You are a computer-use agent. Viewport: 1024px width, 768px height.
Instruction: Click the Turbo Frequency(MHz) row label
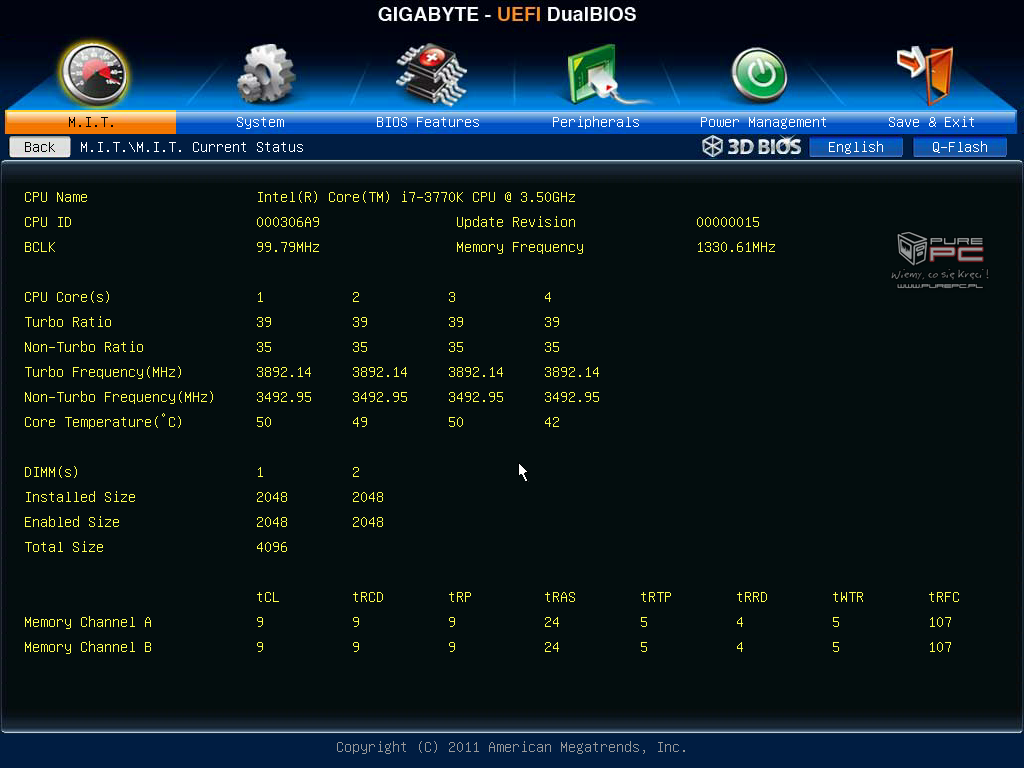(x=103, y=372)
